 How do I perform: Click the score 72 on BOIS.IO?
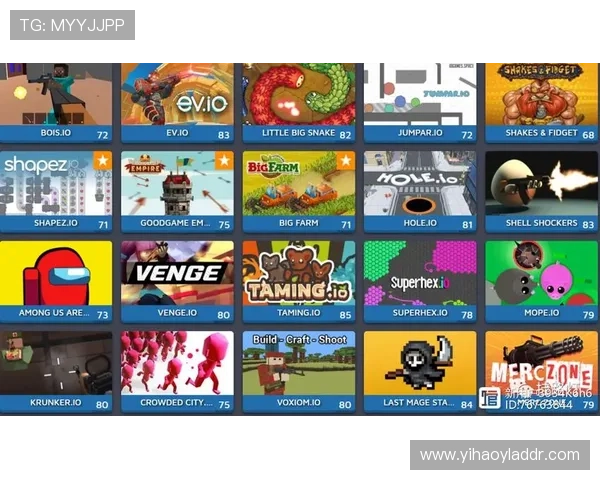[x=103, y=135]
